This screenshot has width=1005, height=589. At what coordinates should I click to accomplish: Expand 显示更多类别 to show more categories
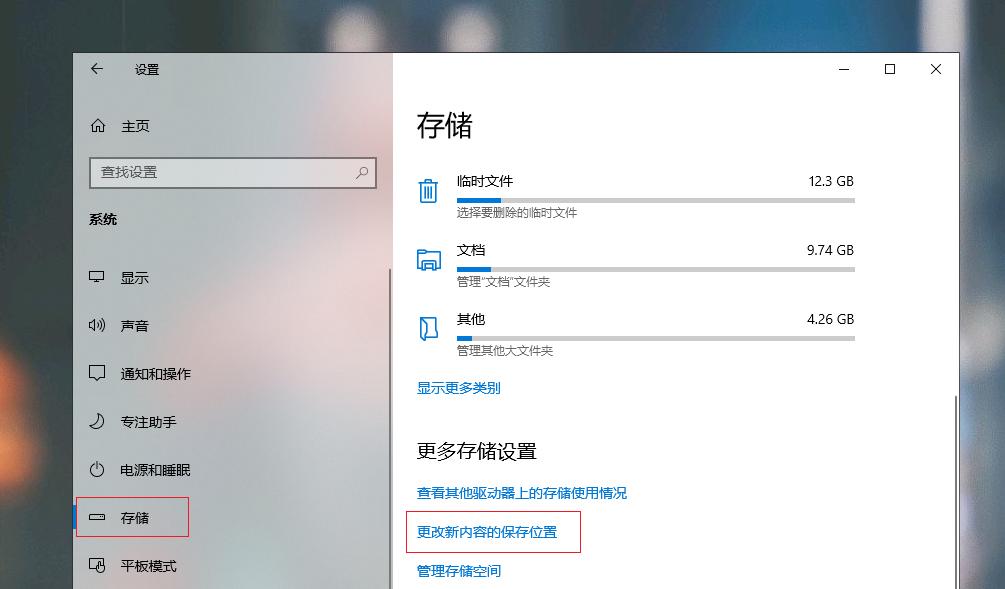click(458, 388)
